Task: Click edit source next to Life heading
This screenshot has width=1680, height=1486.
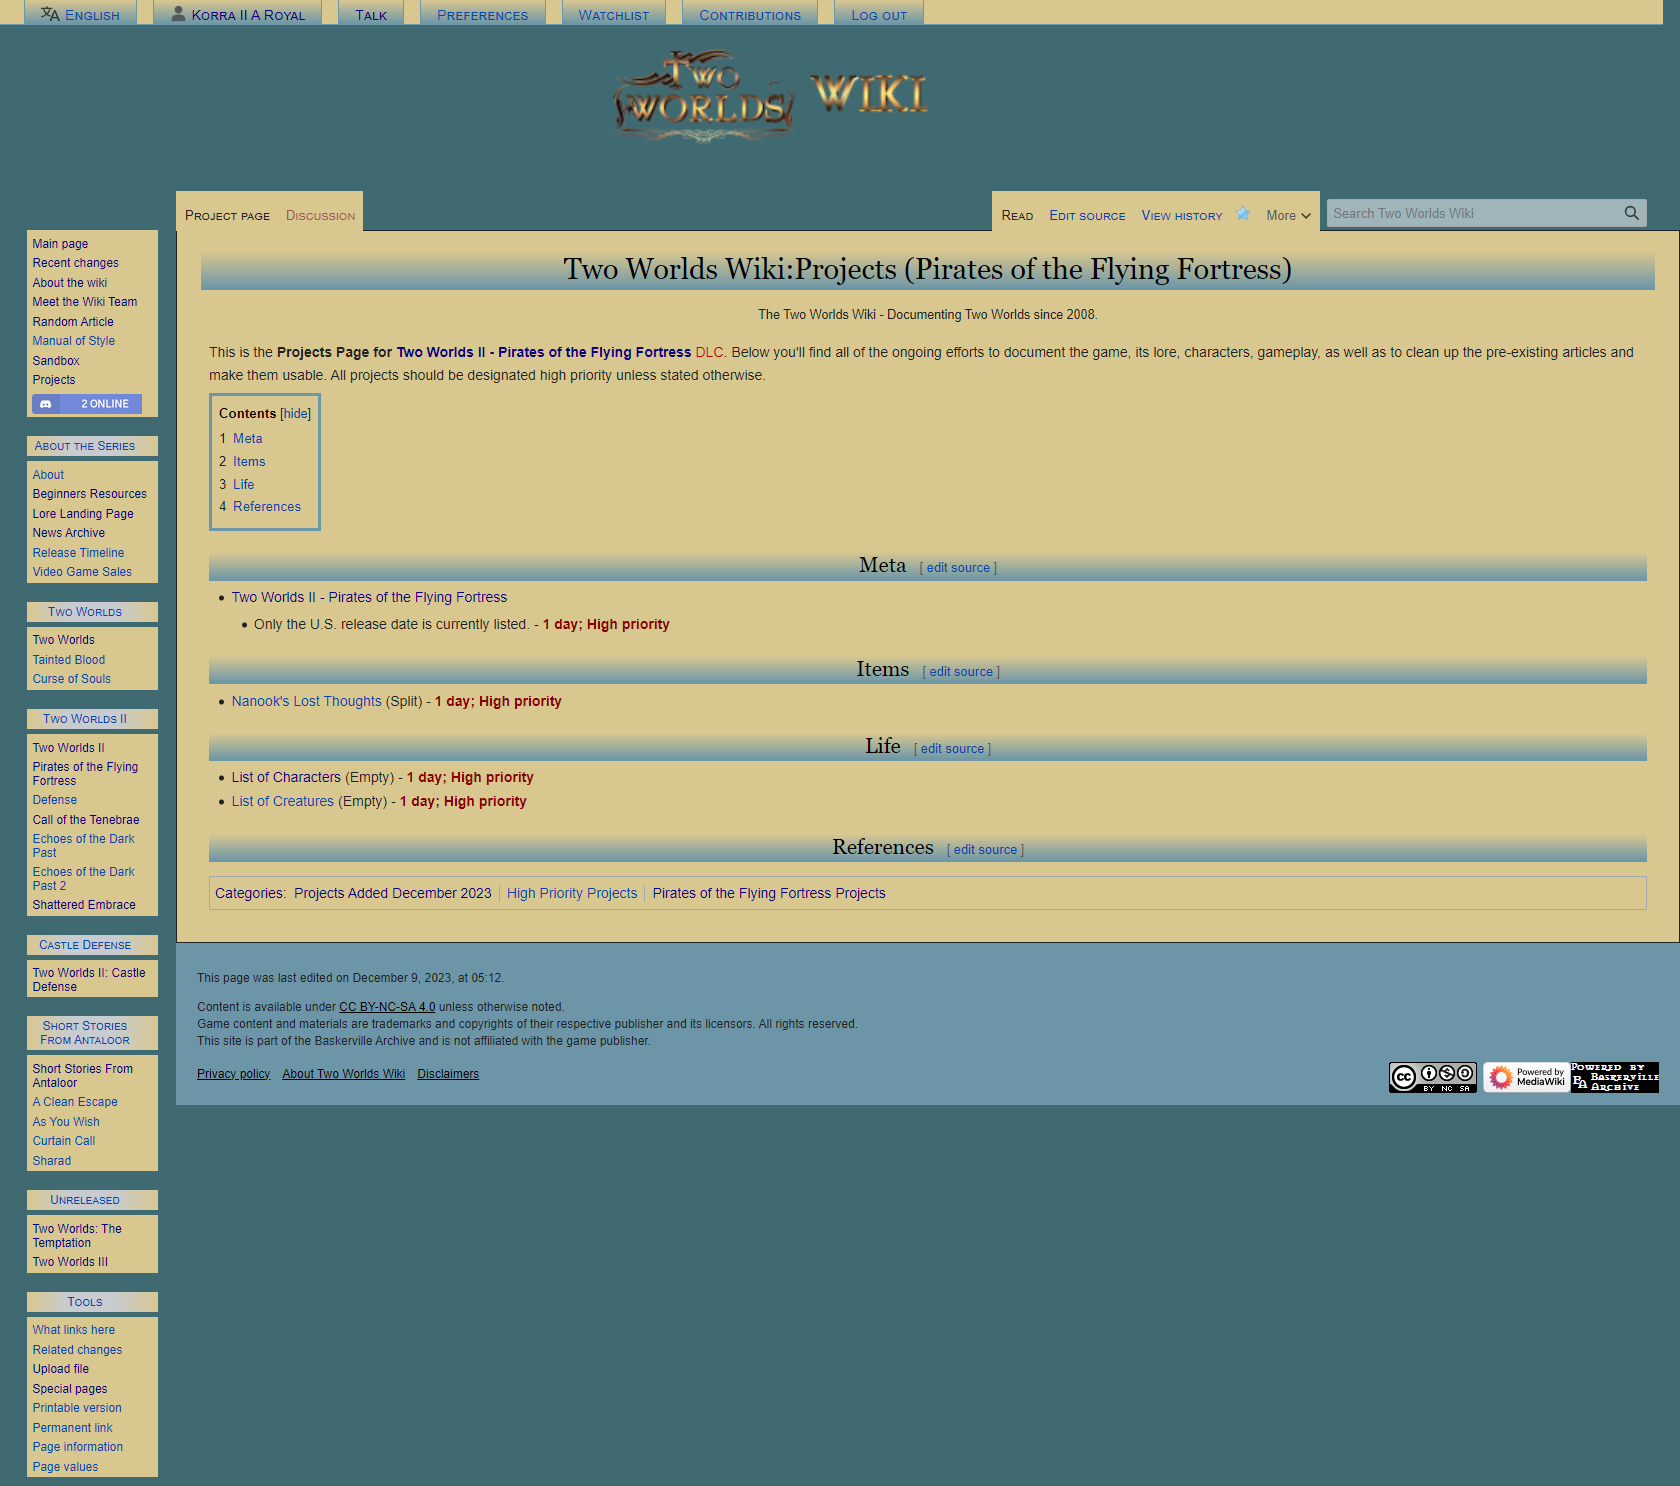Action: point(952,749)
